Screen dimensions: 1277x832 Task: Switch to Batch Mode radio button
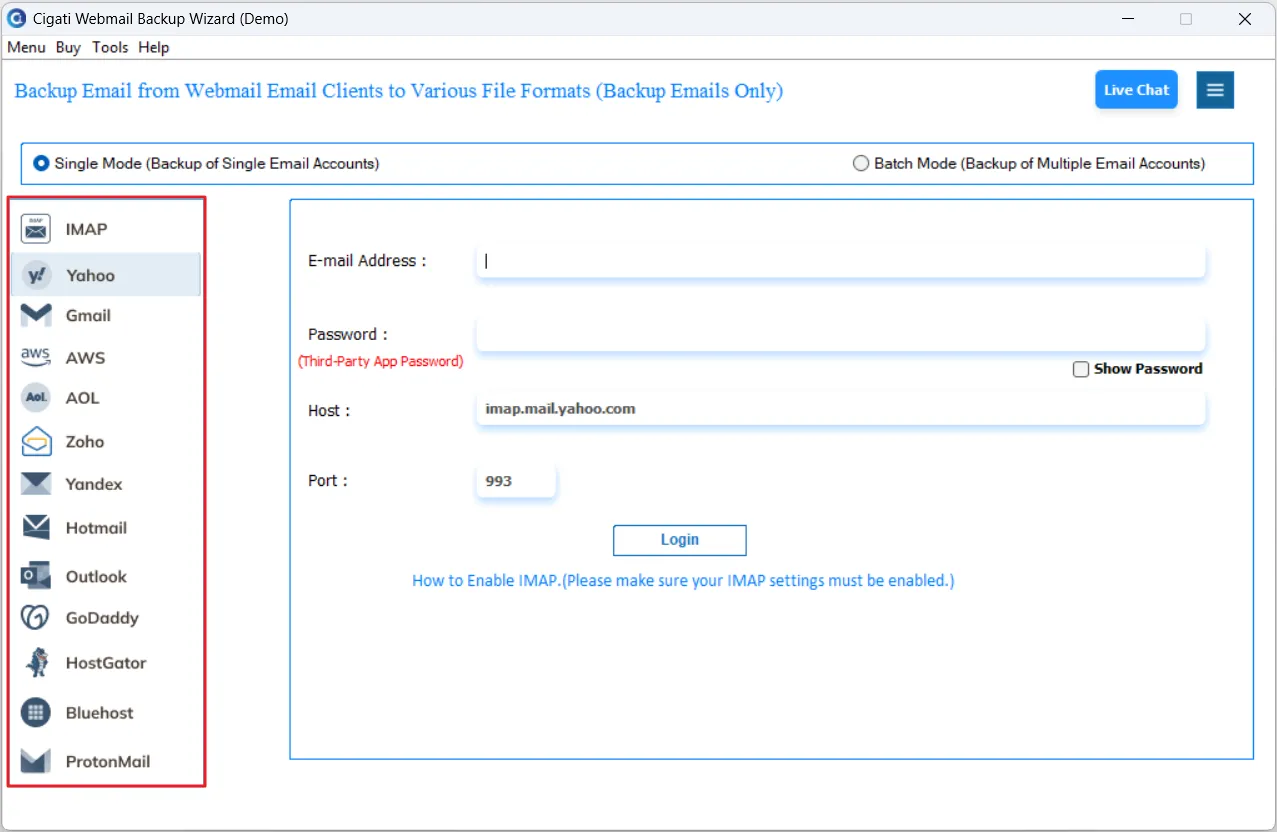pos(861,163)
